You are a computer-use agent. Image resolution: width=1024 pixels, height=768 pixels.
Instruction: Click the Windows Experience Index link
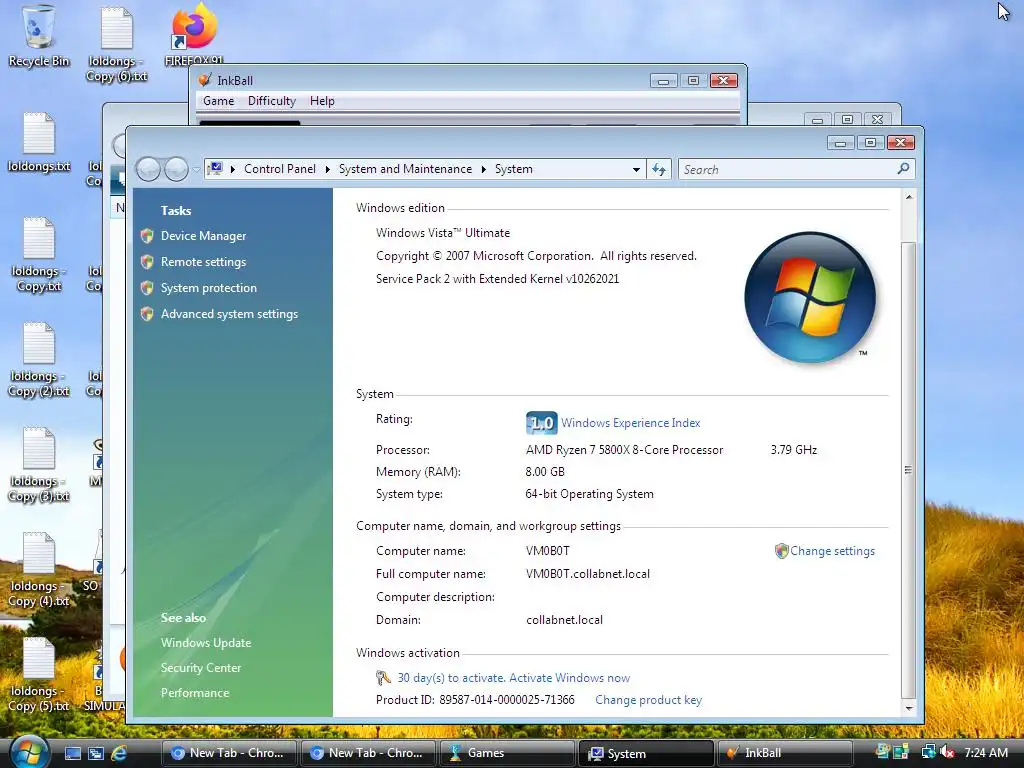tap(630, 423)
